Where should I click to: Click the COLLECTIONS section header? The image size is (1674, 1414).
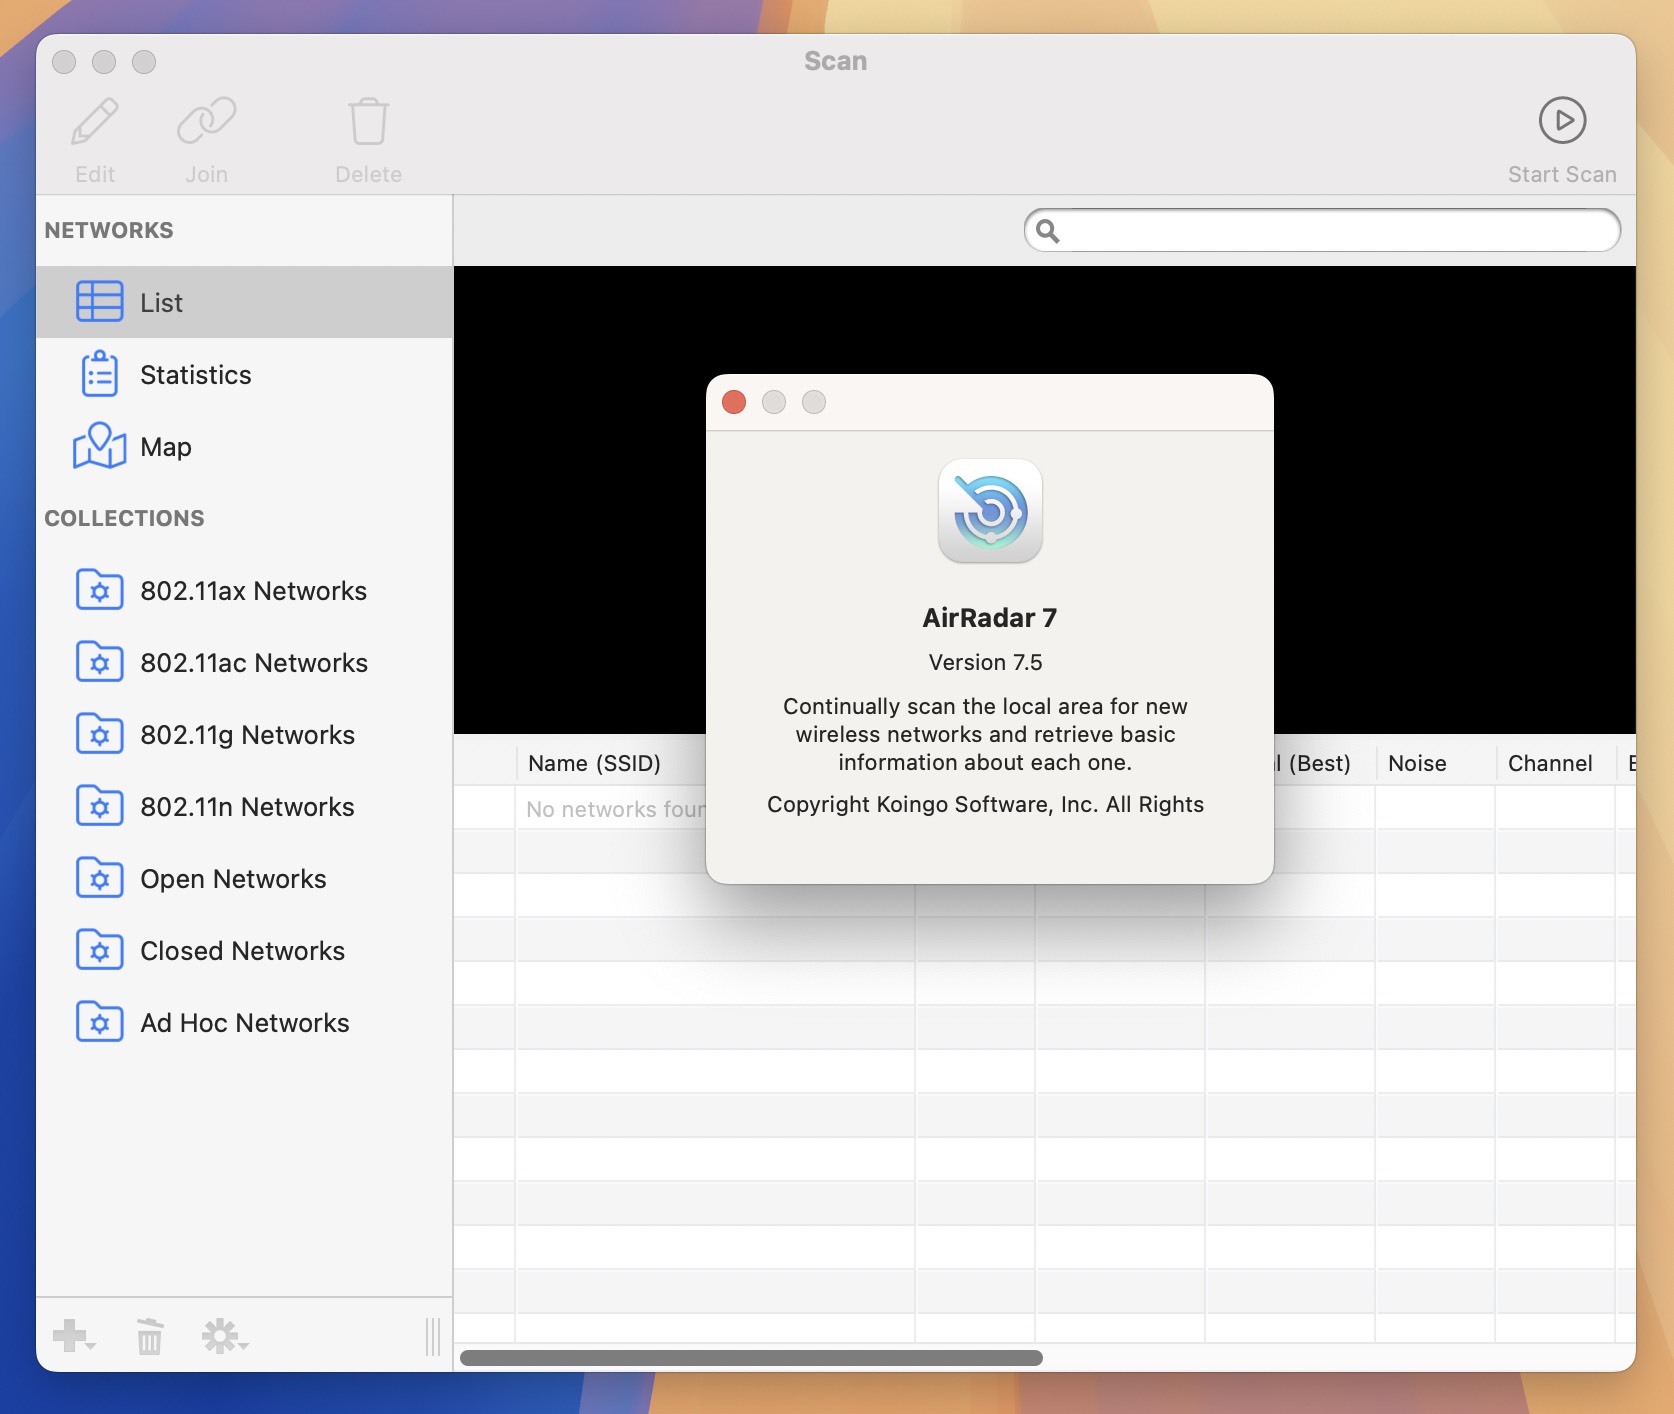[x=124, y=518]
